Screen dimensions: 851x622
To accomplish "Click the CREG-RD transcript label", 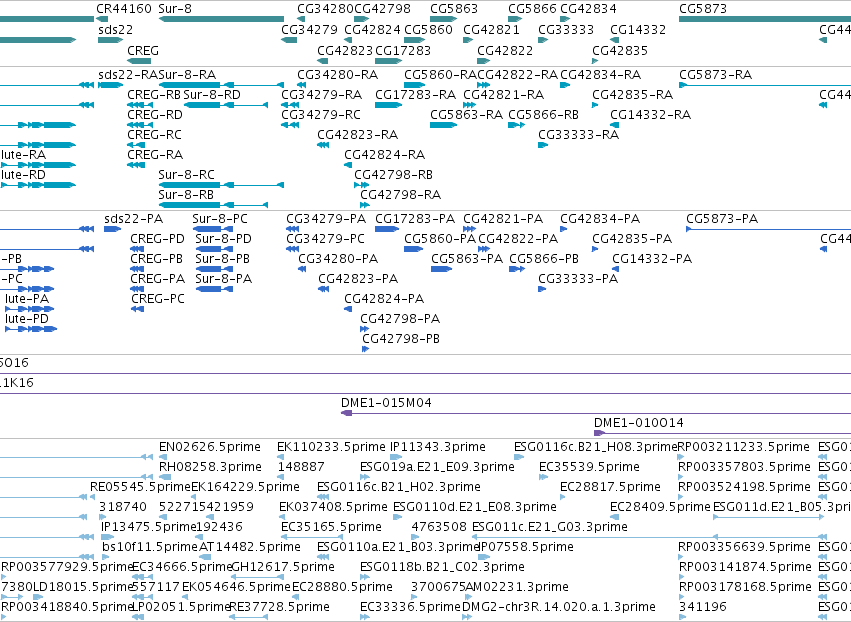I will click(x=155, y=115).
